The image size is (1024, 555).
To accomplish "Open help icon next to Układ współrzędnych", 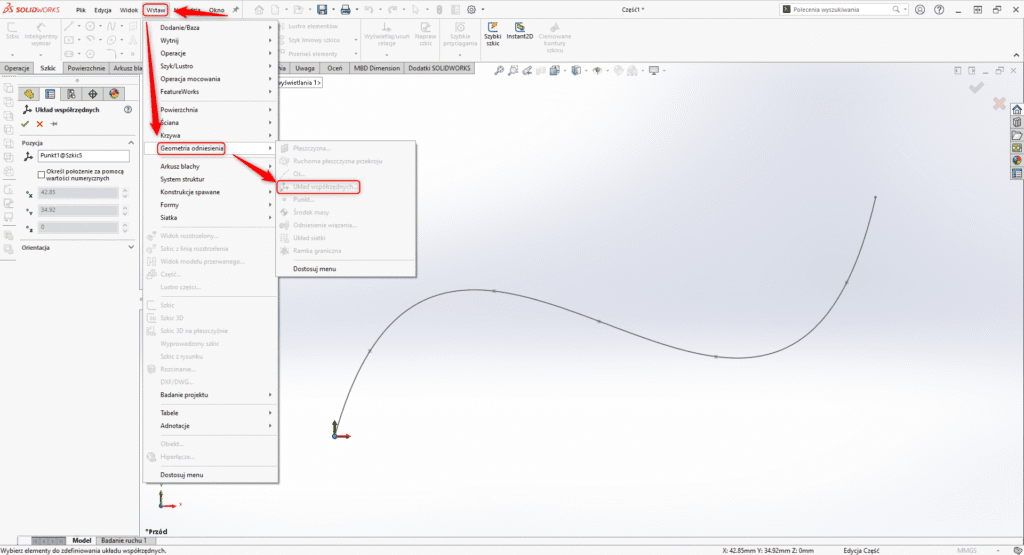I will click(x=128, y=110).
